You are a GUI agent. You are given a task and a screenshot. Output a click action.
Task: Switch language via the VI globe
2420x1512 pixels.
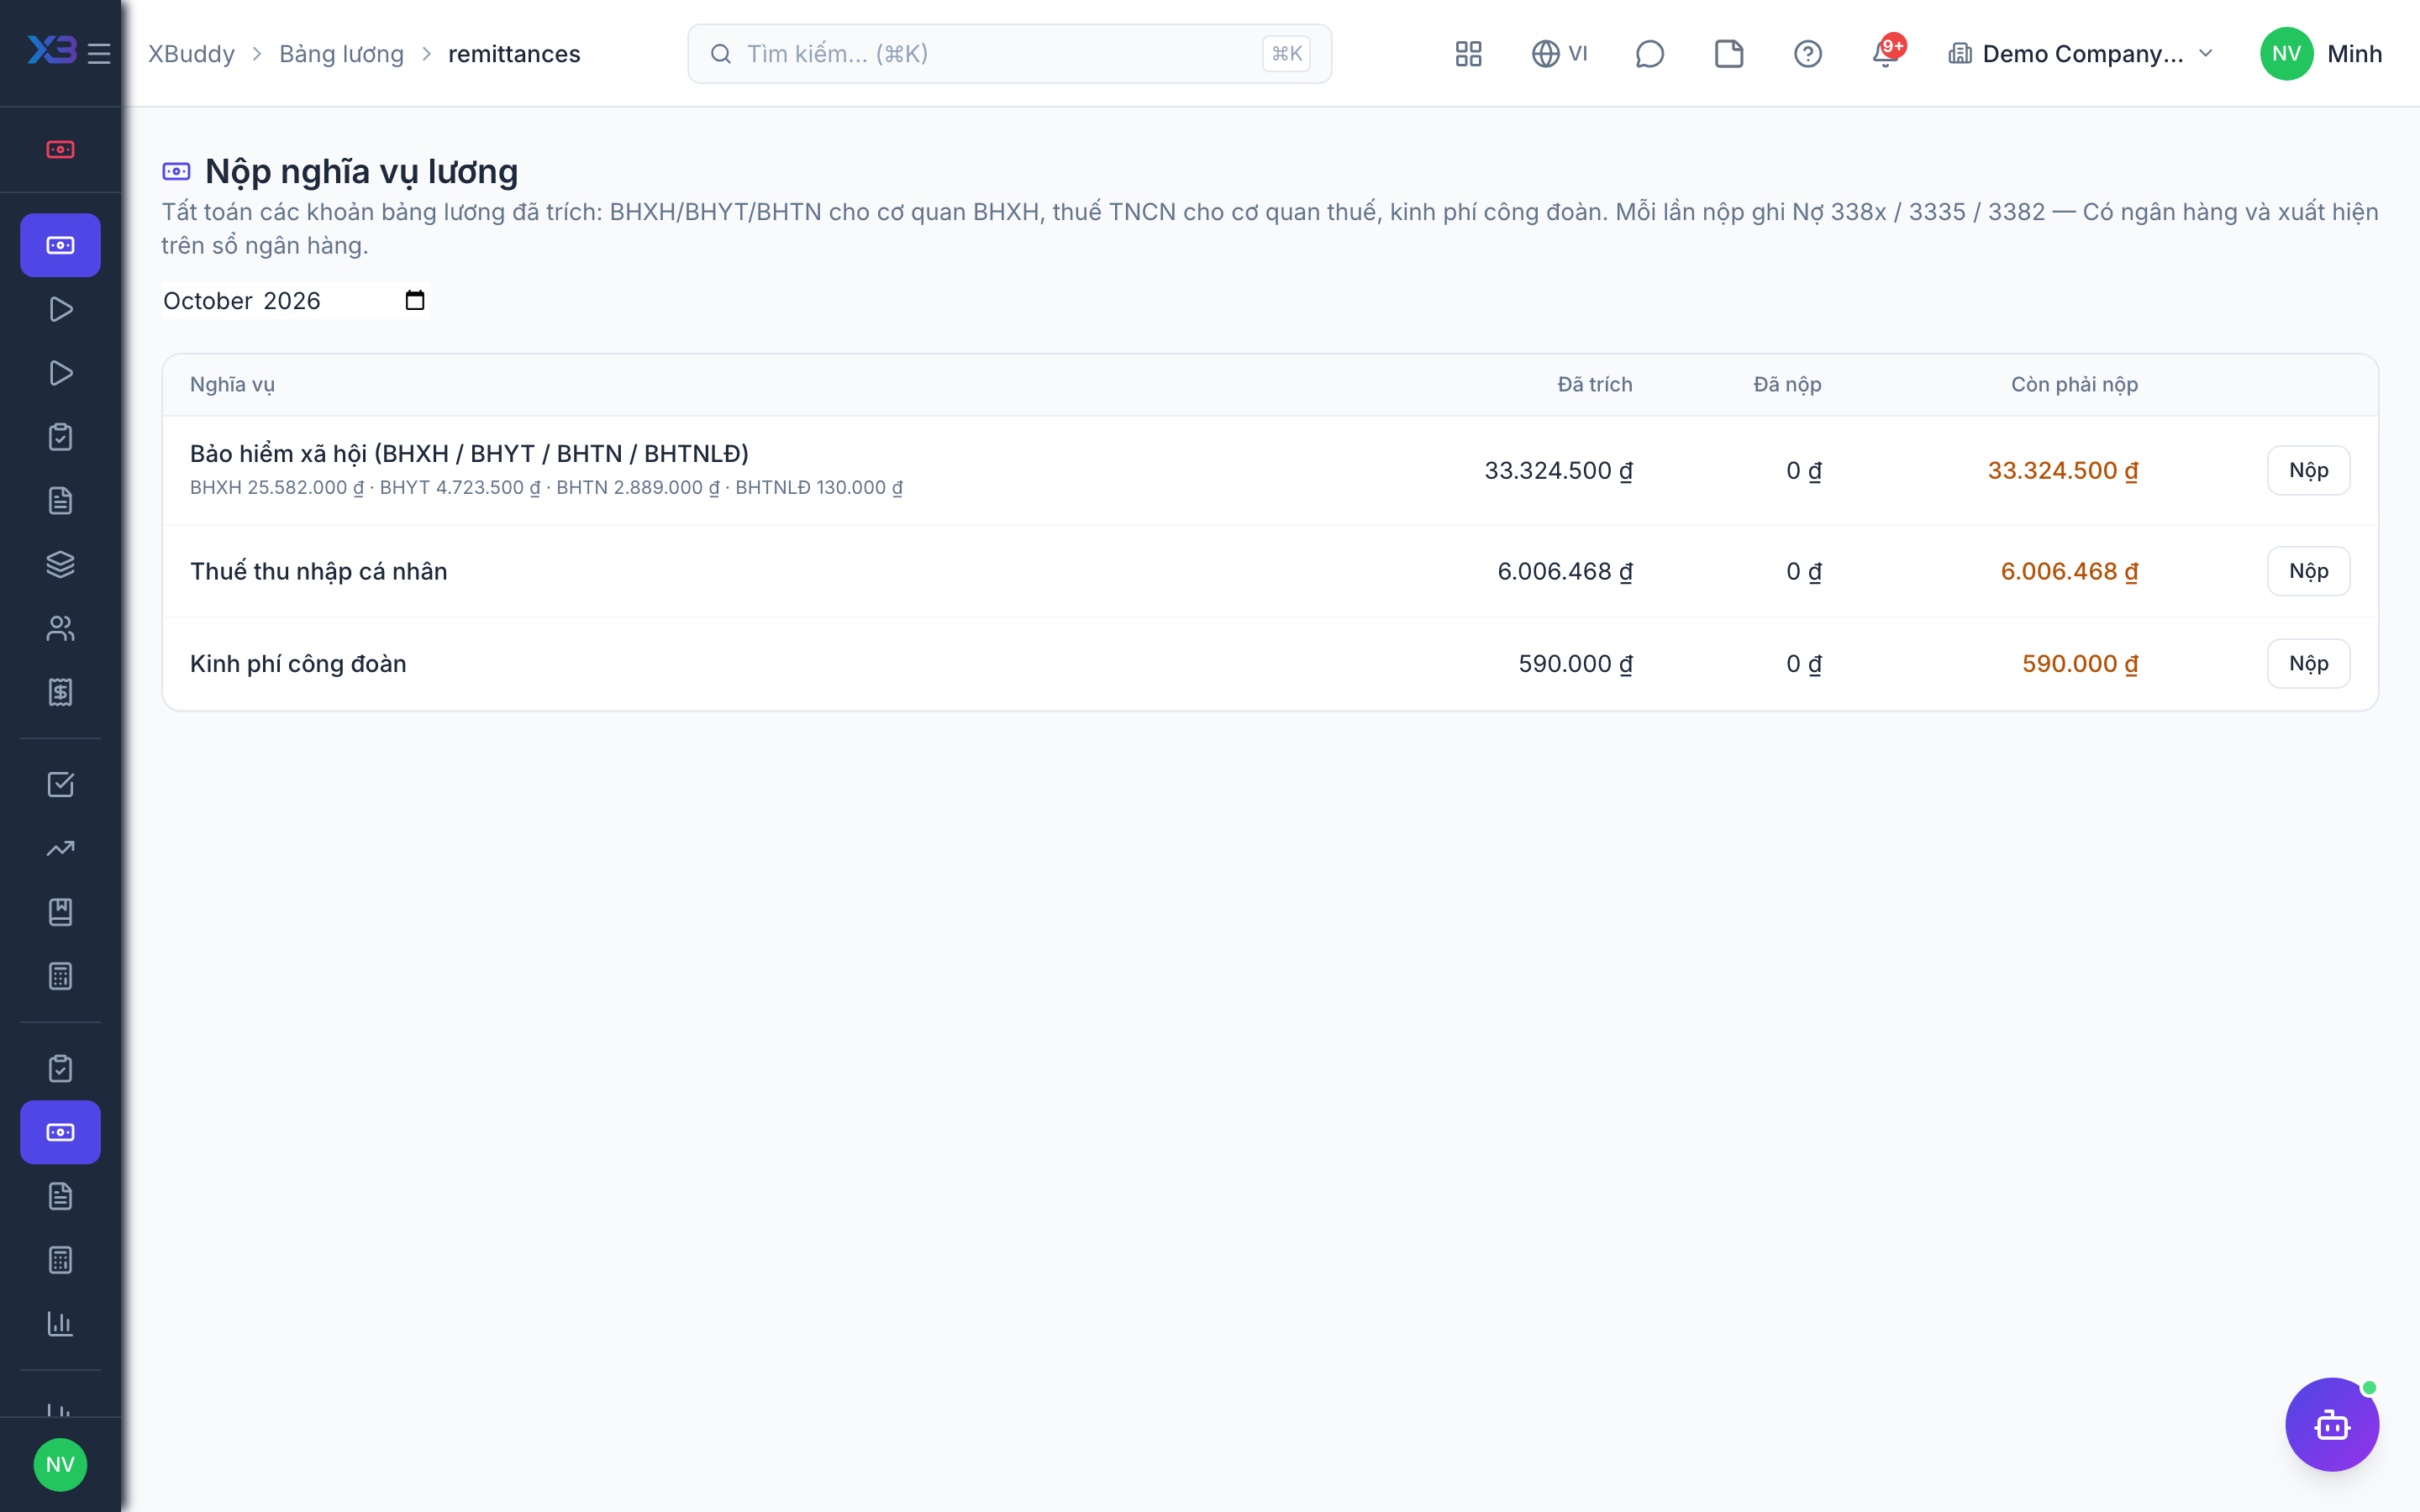click(x=1559, y=54)
